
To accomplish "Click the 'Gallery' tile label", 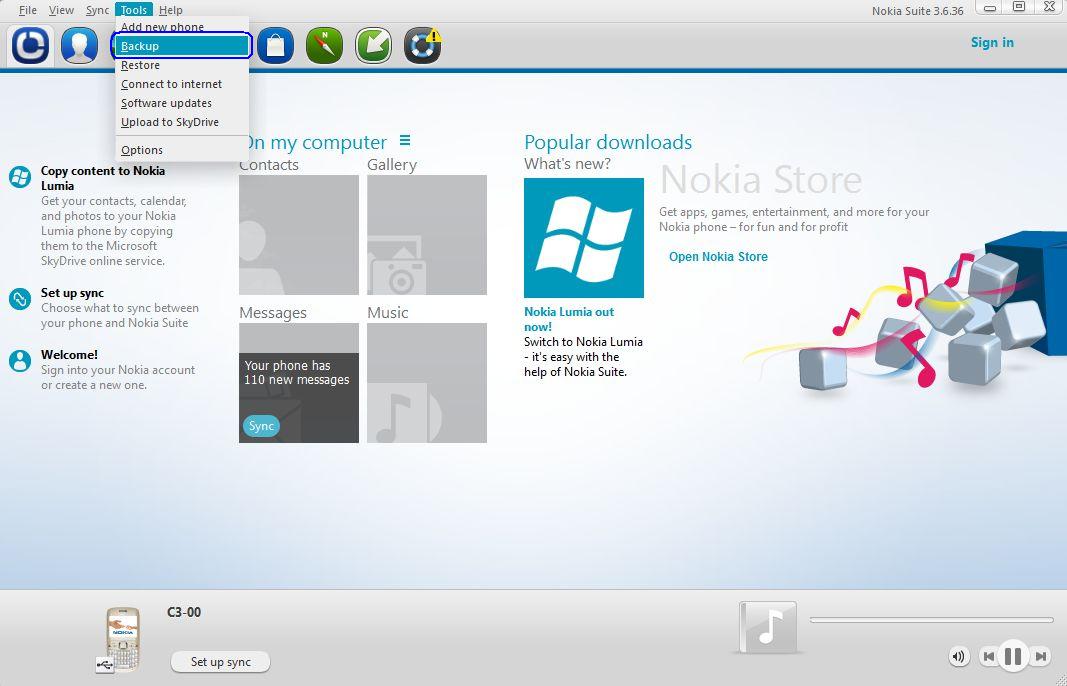I will (392, 165).
